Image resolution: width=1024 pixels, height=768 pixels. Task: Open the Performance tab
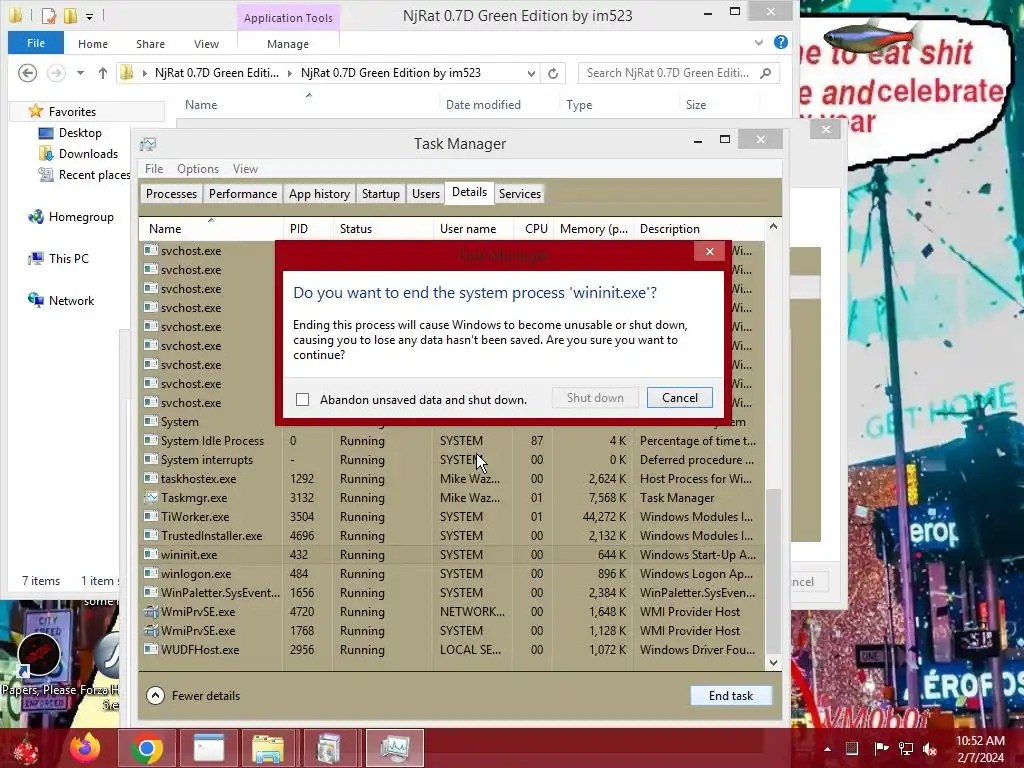click(x=243, y=194)
